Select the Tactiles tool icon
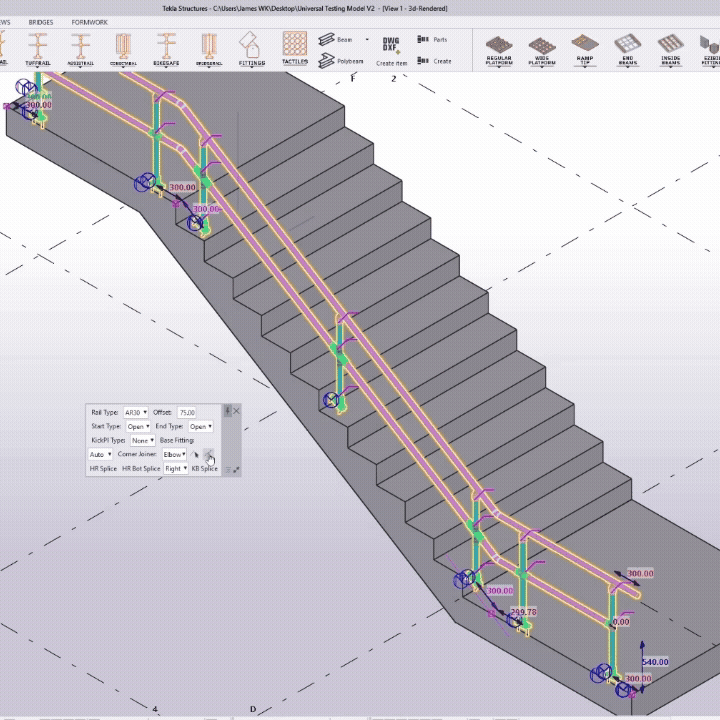This screenshot has width=720, height=720. tap(294, 46)
